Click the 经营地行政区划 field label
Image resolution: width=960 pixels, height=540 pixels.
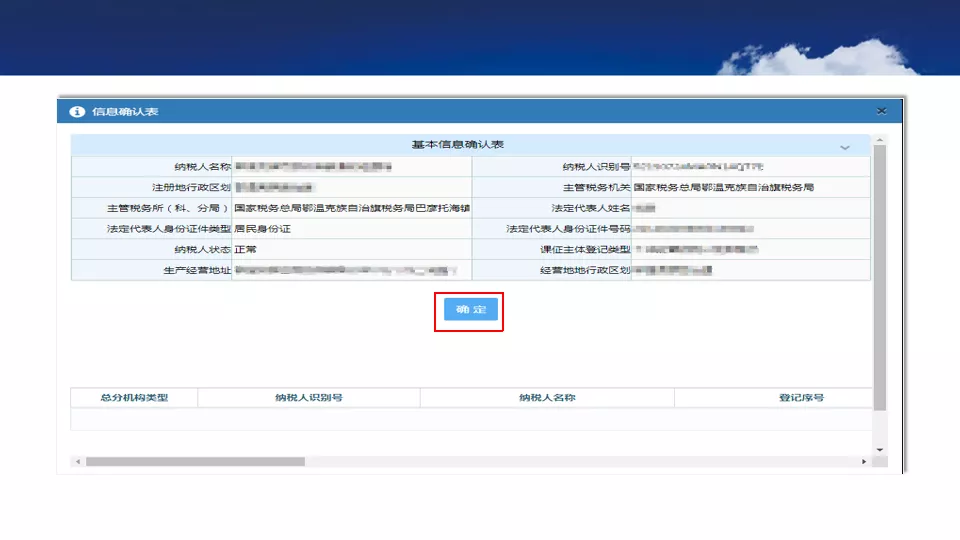tap(585, 271)
